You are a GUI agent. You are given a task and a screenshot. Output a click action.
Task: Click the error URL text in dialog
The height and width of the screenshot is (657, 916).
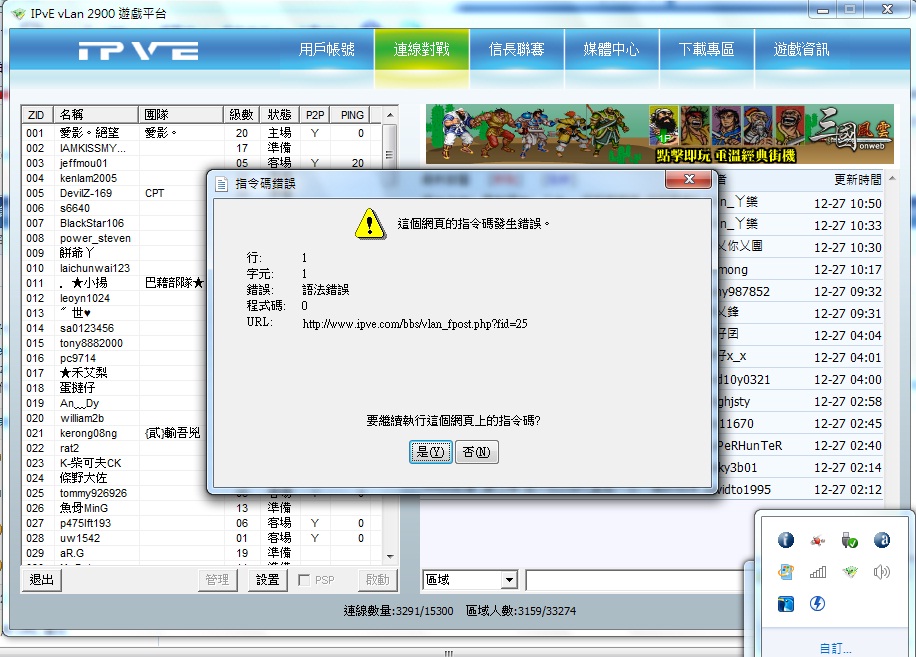pos(415,324)
